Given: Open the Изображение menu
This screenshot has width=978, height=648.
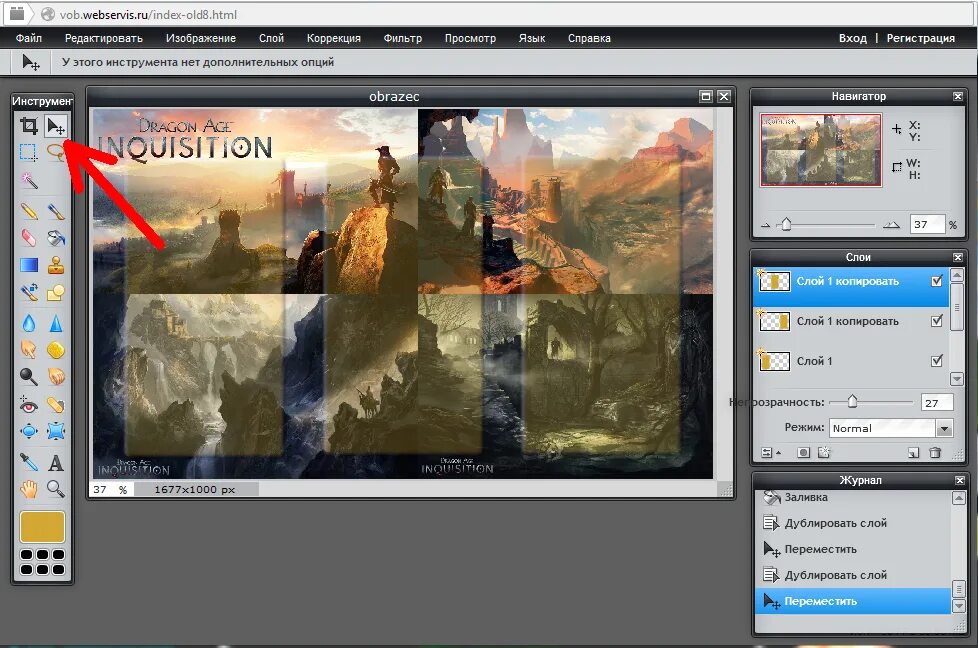Looking at the screenshot, I should point(201,38).
